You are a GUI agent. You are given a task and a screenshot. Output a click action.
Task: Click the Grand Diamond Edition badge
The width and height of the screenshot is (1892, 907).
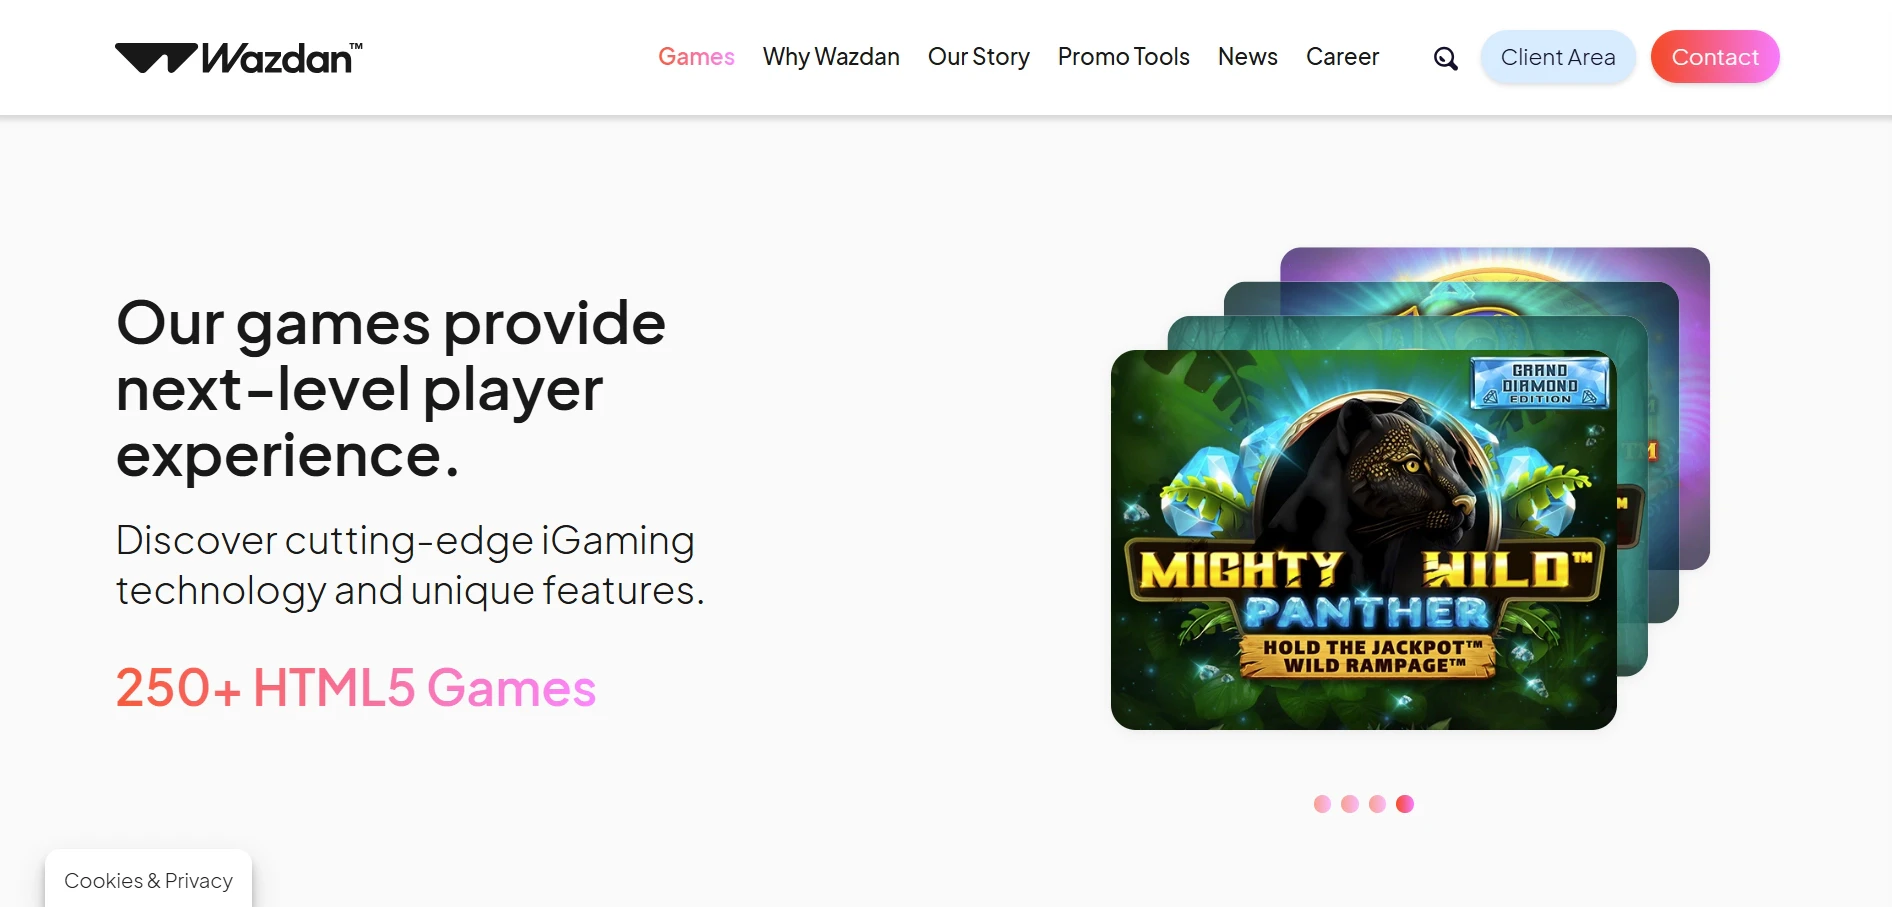point(1540,384)
